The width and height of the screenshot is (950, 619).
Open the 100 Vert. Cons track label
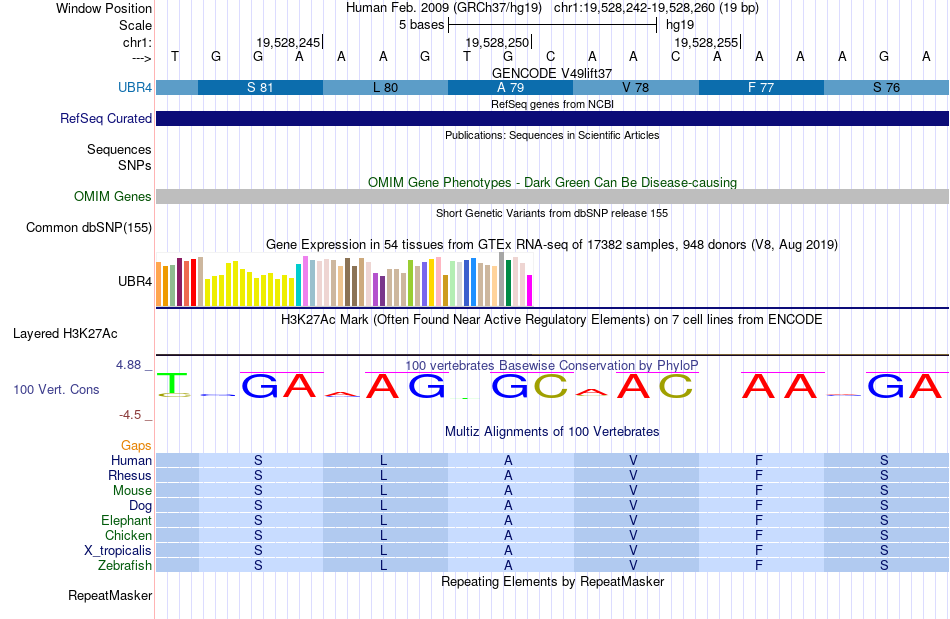(56, 389)
